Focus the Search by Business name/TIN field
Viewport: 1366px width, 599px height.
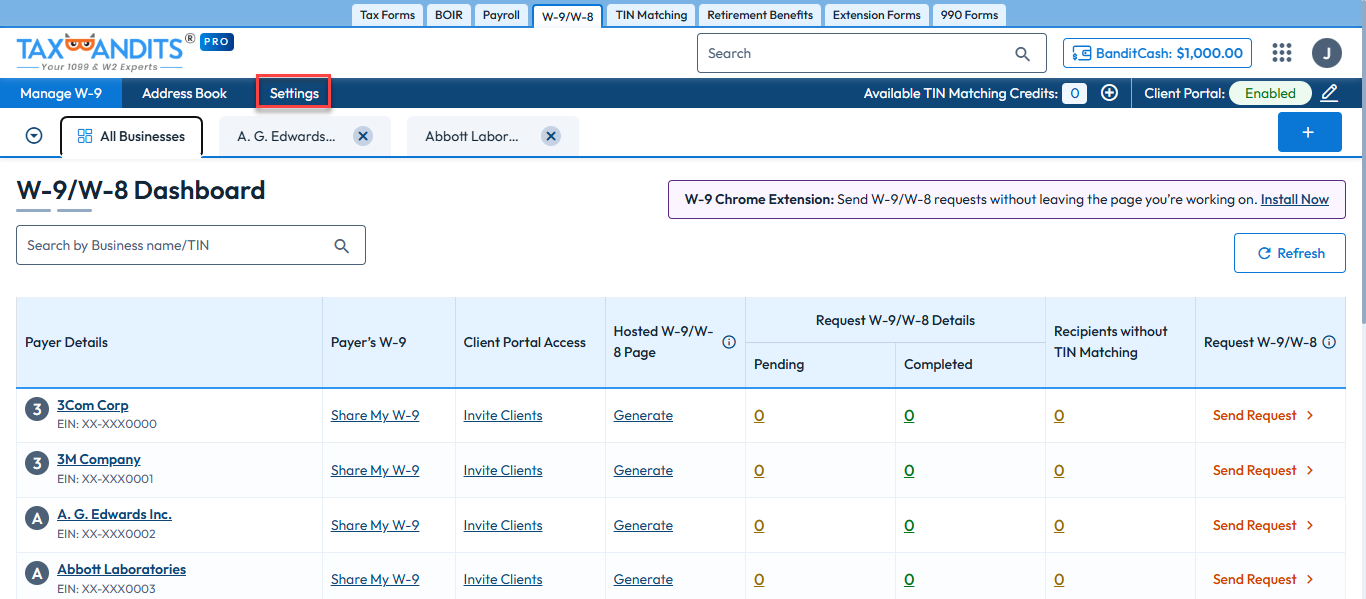pyautogui.click(x=191, y=245)
